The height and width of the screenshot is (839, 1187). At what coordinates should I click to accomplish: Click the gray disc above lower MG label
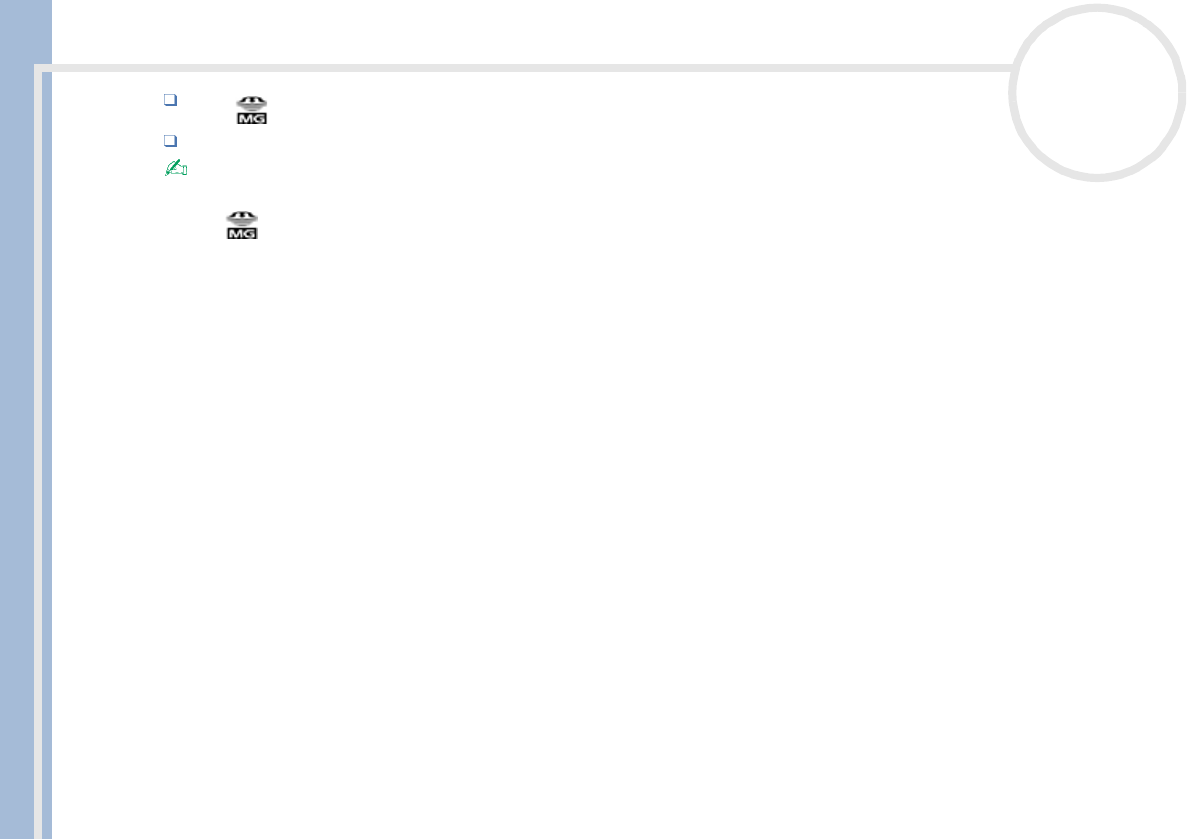tap(242, 219)
